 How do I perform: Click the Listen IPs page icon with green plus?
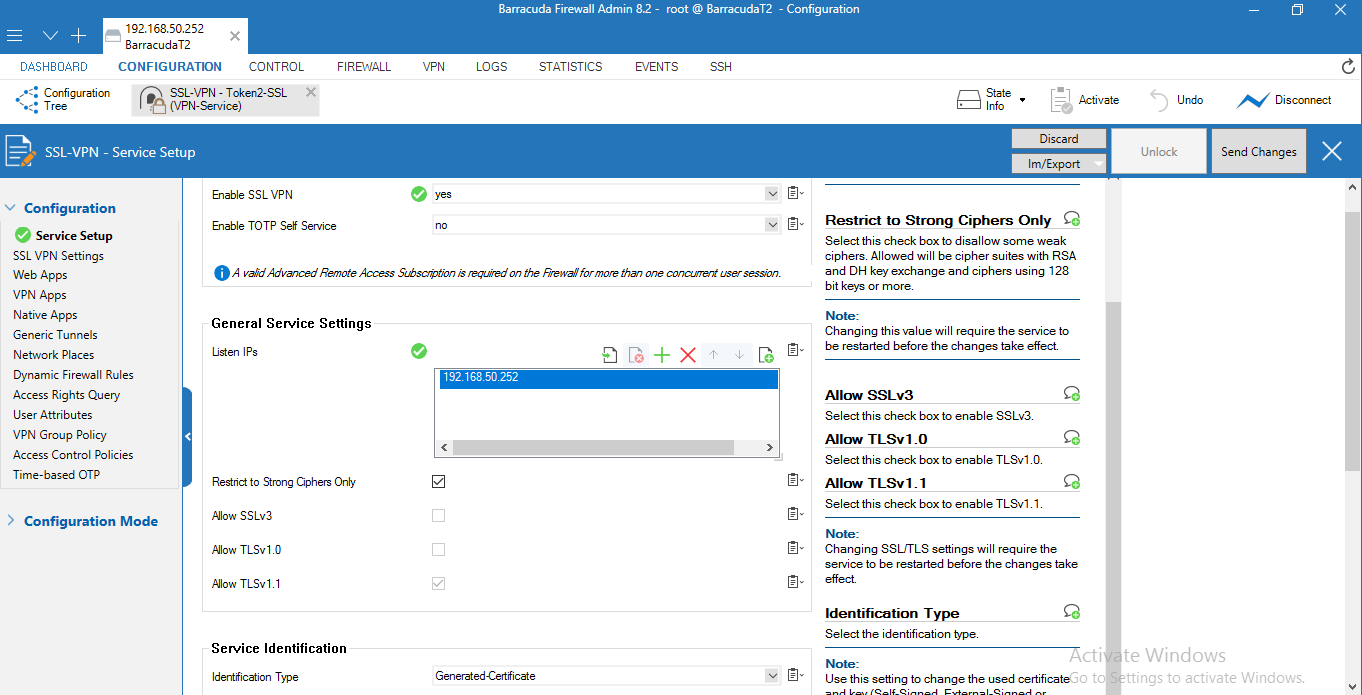[x=766, y=355]
